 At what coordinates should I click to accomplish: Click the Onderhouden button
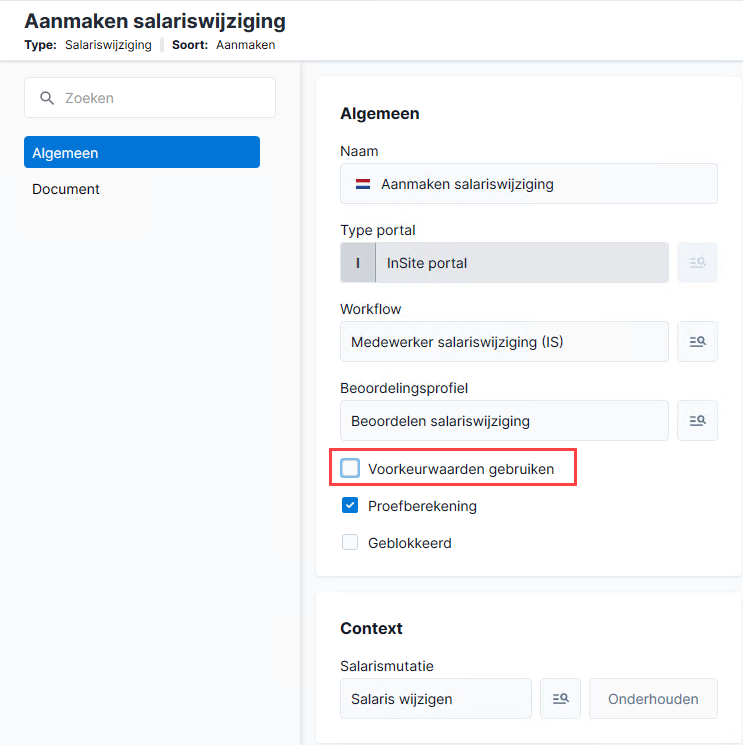pos(653,698)
